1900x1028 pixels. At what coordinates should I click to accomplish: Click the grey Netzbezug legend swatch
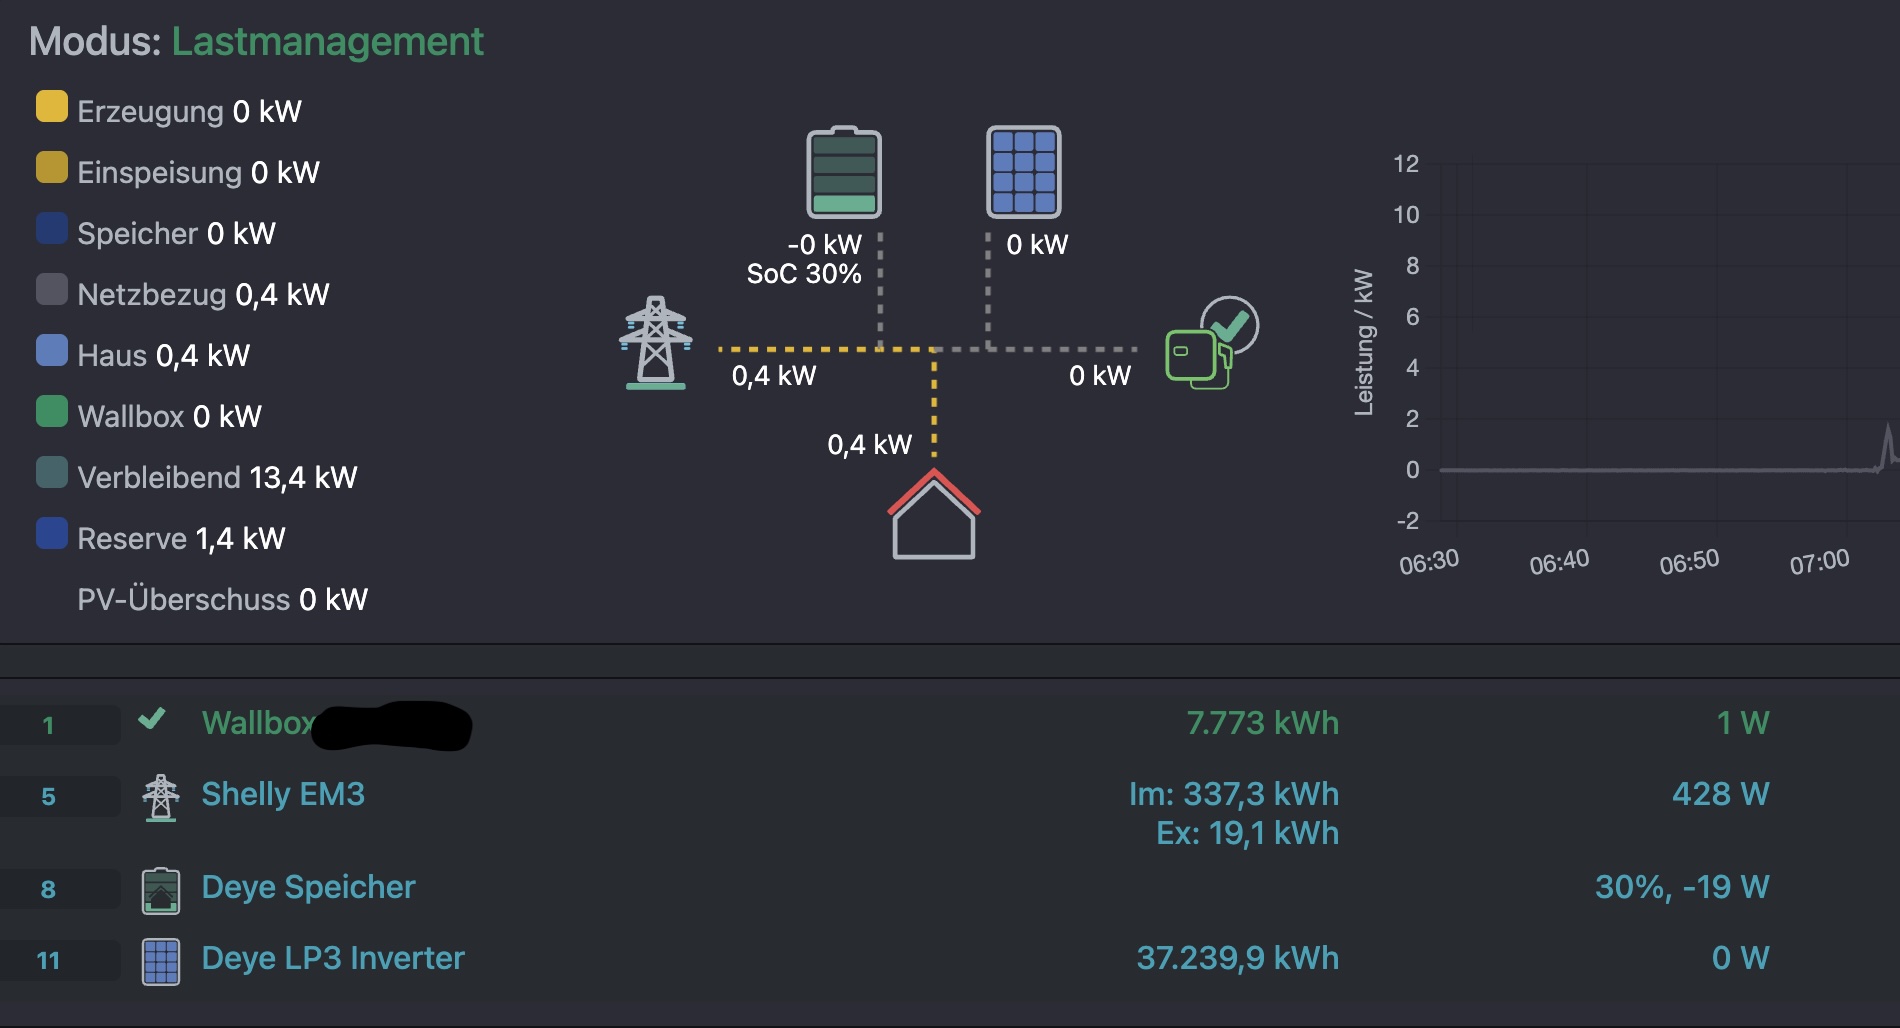point(52,289)
